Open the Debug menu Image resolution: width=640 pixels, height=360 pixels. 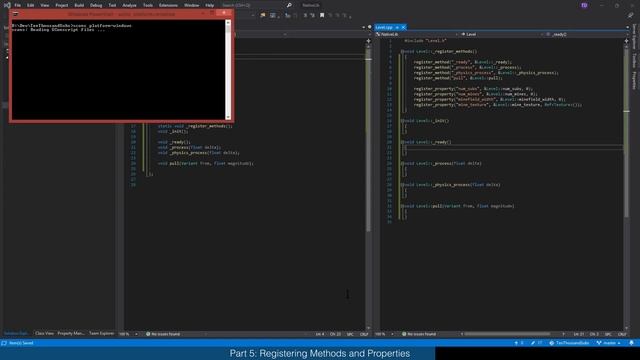[96, 5]
